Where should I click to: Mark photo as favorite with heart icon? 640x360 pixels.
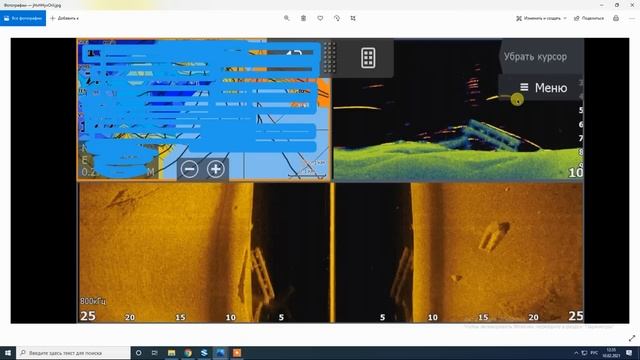click(x=320, y=18)
